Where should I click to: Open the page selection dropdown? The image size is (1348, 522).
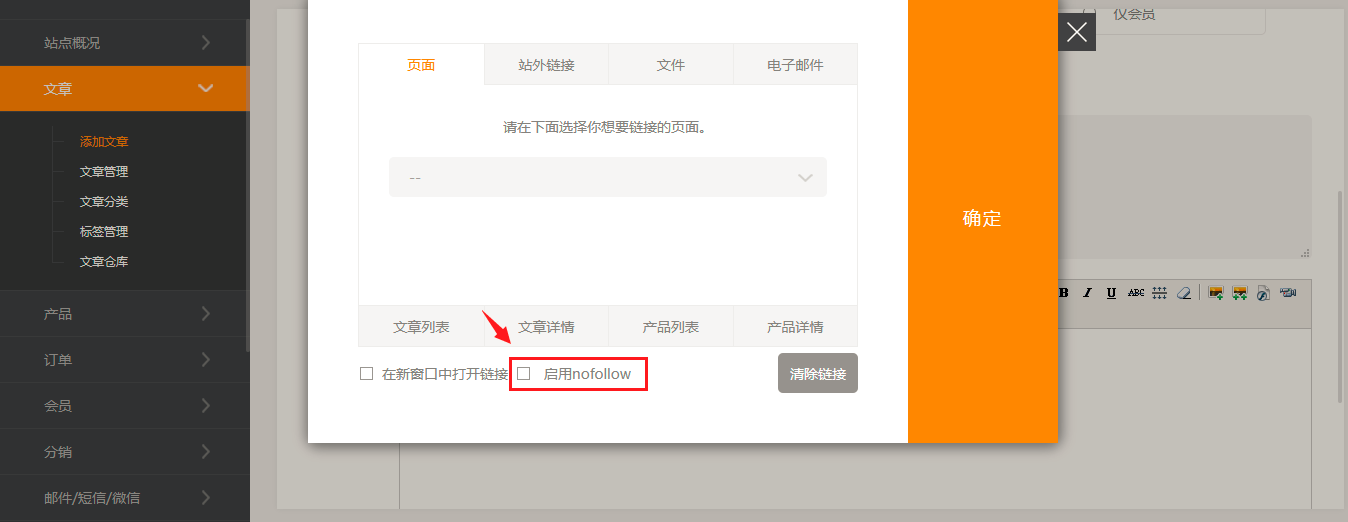(607, 177)
